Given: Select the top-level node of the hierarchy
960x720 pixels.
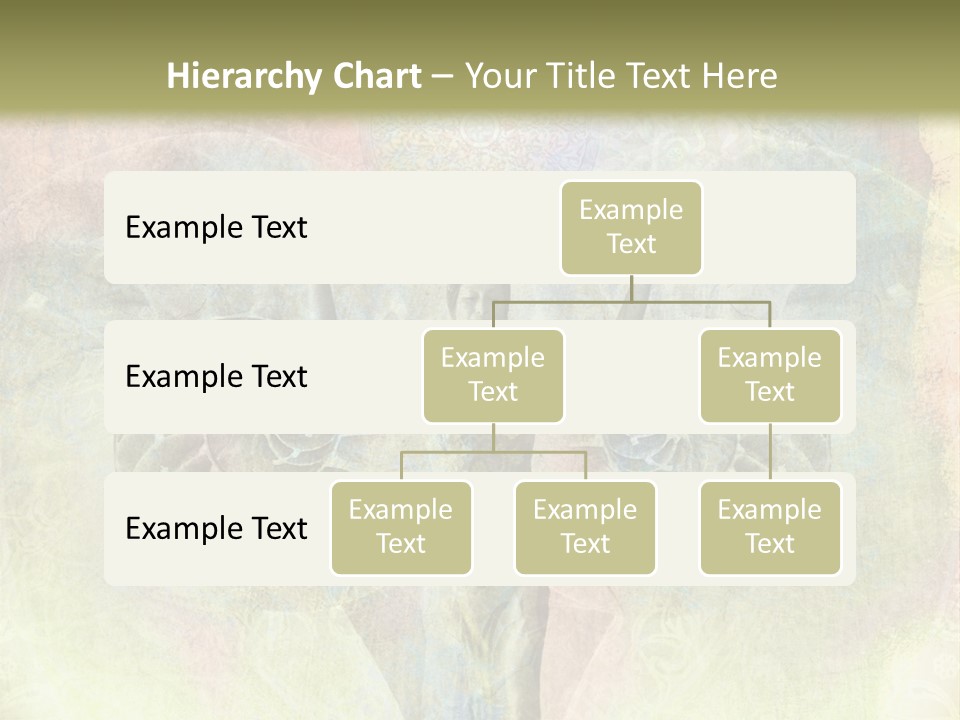Looking at the screenshot, I should coord(631,228).
